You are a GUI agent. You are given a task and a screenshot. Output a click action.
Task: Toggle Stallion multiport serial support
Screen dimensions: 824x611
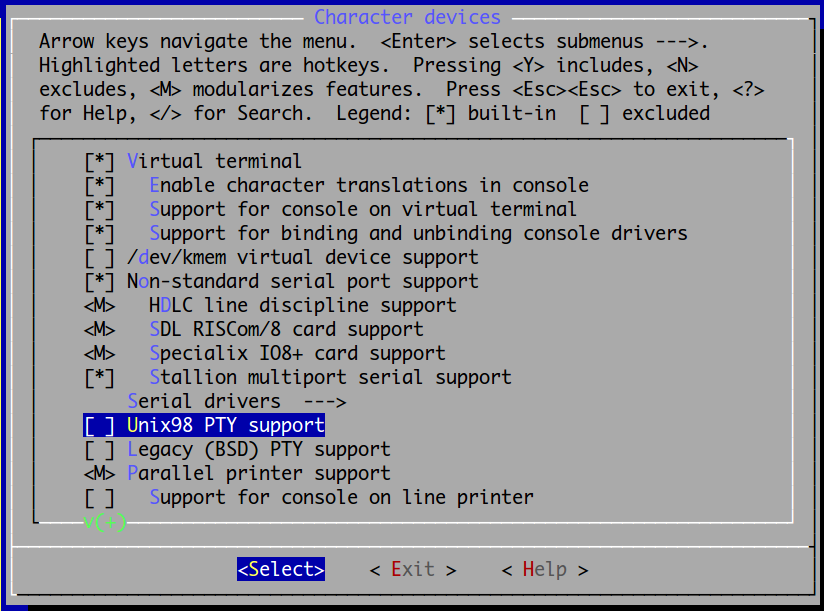(x=99, y=378)
